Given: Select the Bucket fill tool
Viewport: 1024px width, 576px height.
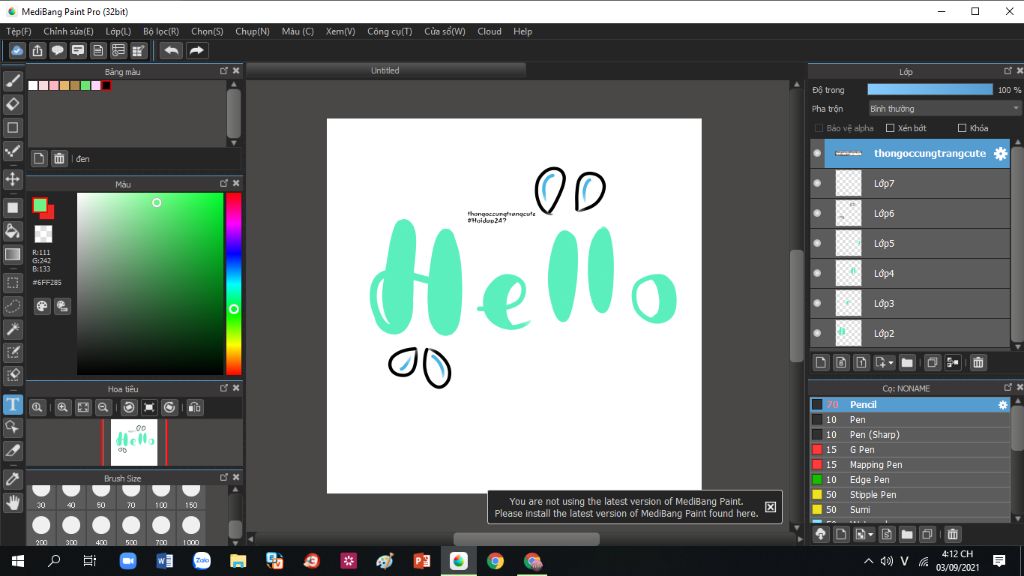Looking at the screenshot, I should click(x=12, y=231).
